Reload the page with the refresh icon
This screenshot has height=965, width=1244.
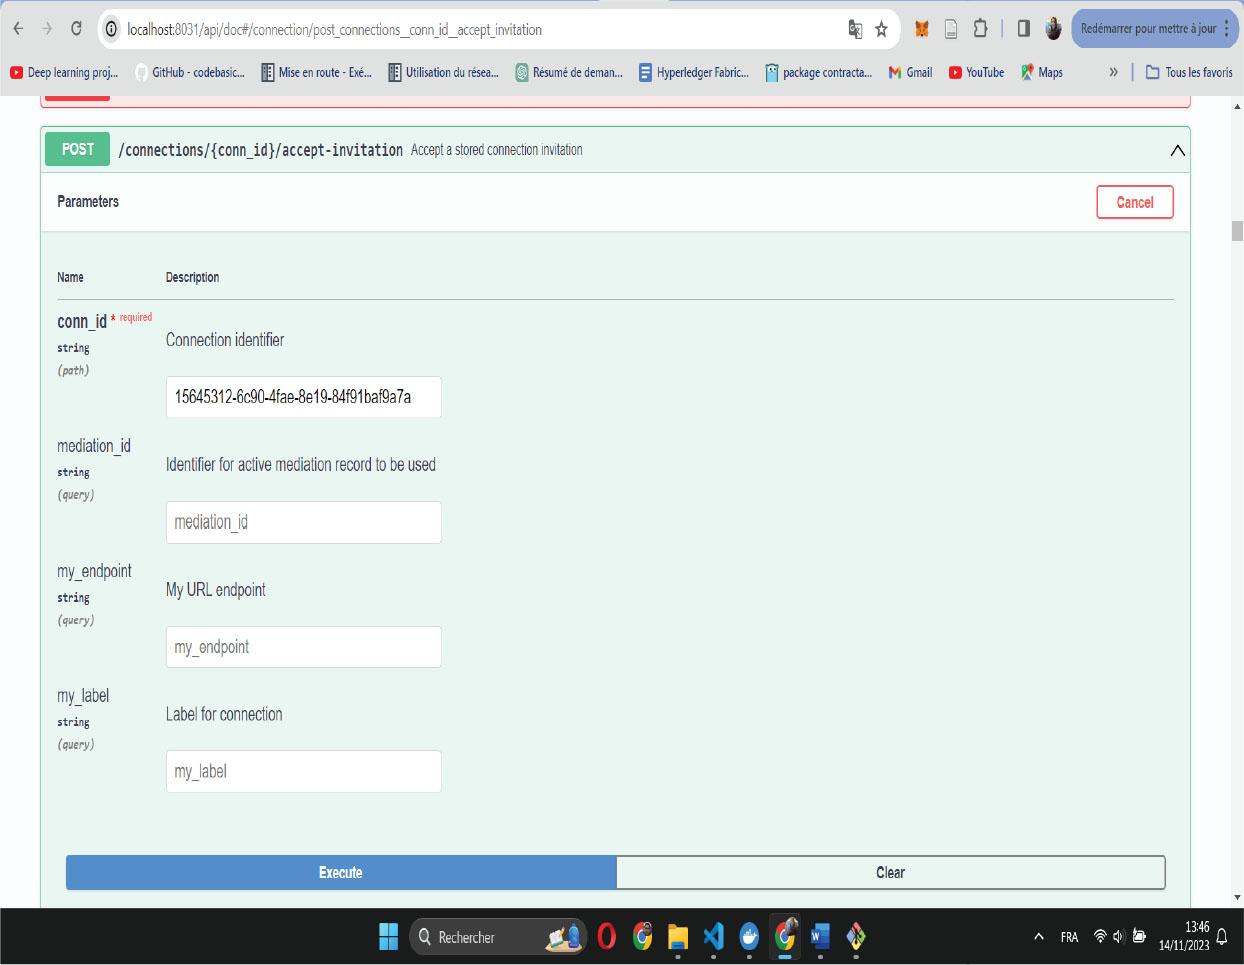[x=76, y=29]
